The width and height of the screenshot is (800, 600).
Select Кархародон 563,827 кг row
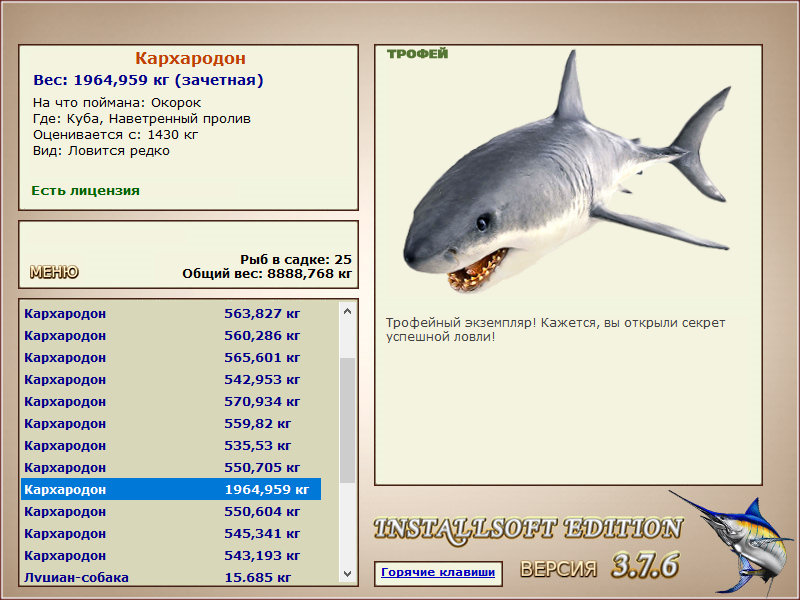tap(171, 313)
